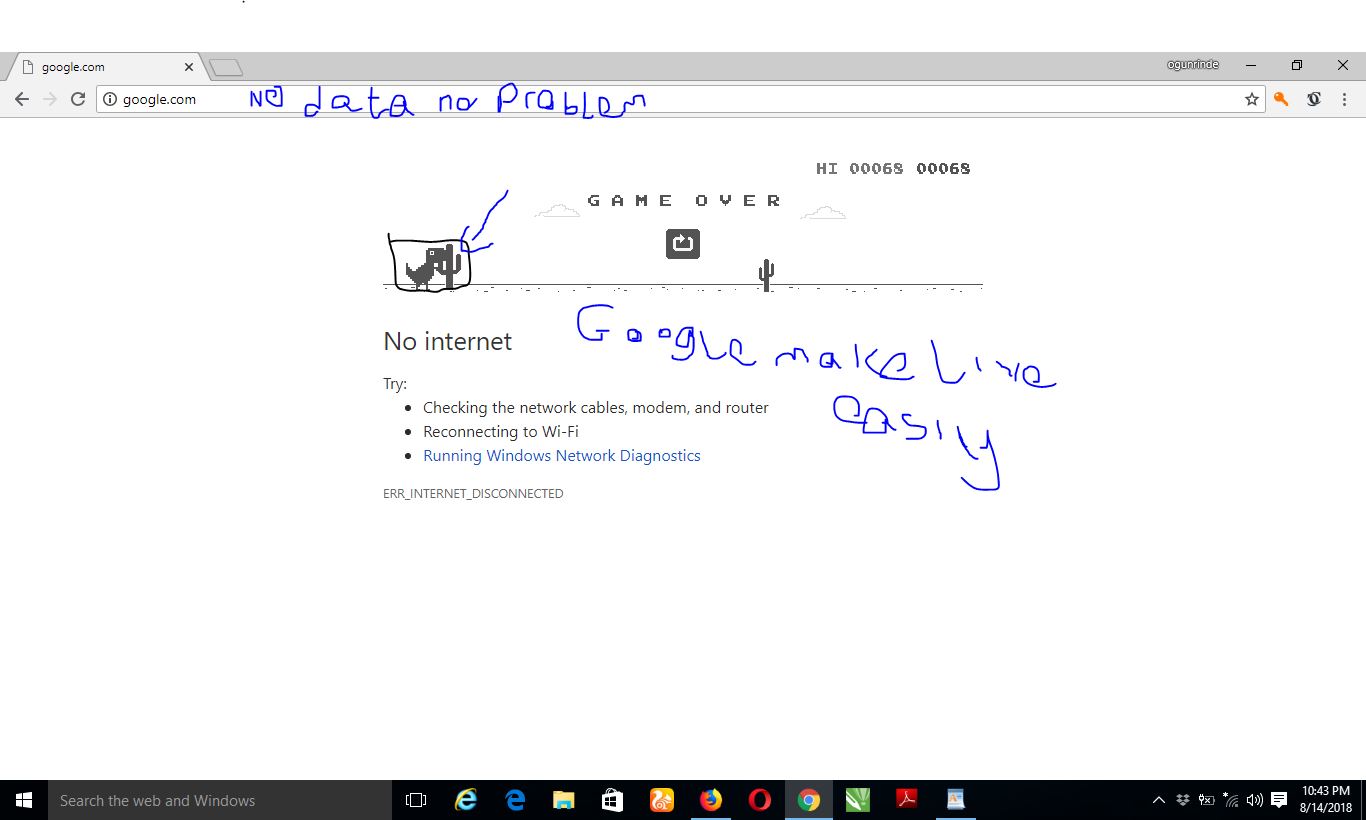Click the orange key extension icon
This screenshot has width=1366, height=820.
(1281, 99)
